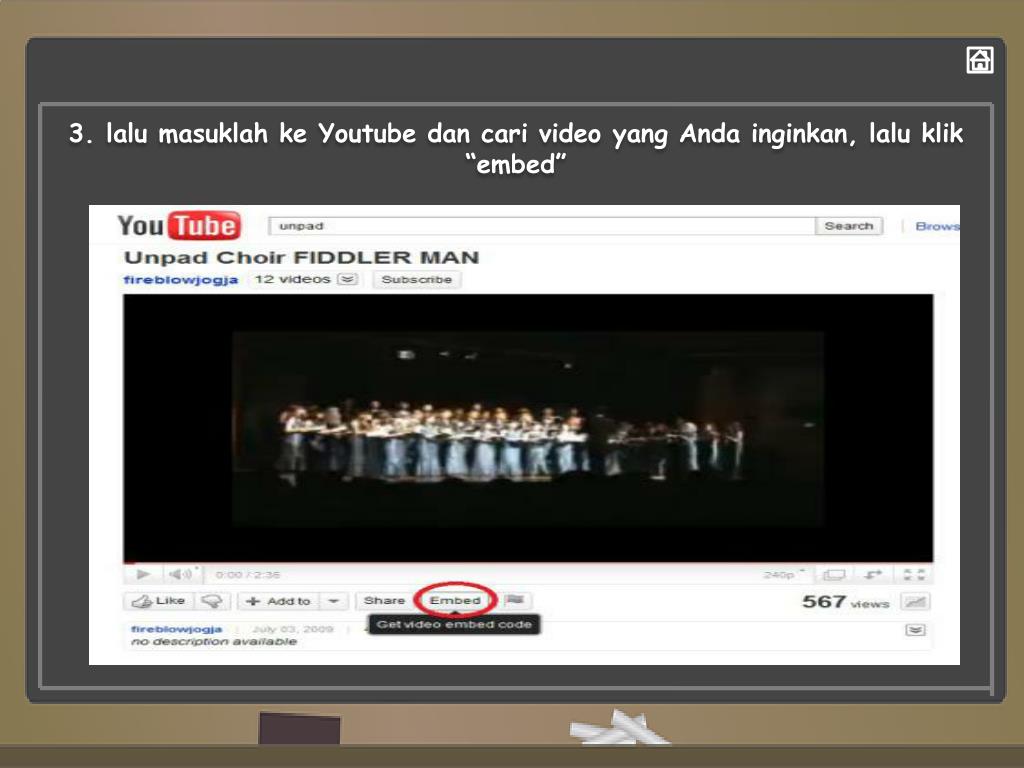Click the fireblowjogja link in the description
This screenshot has height=768, width=1024.
pos(176,629)
